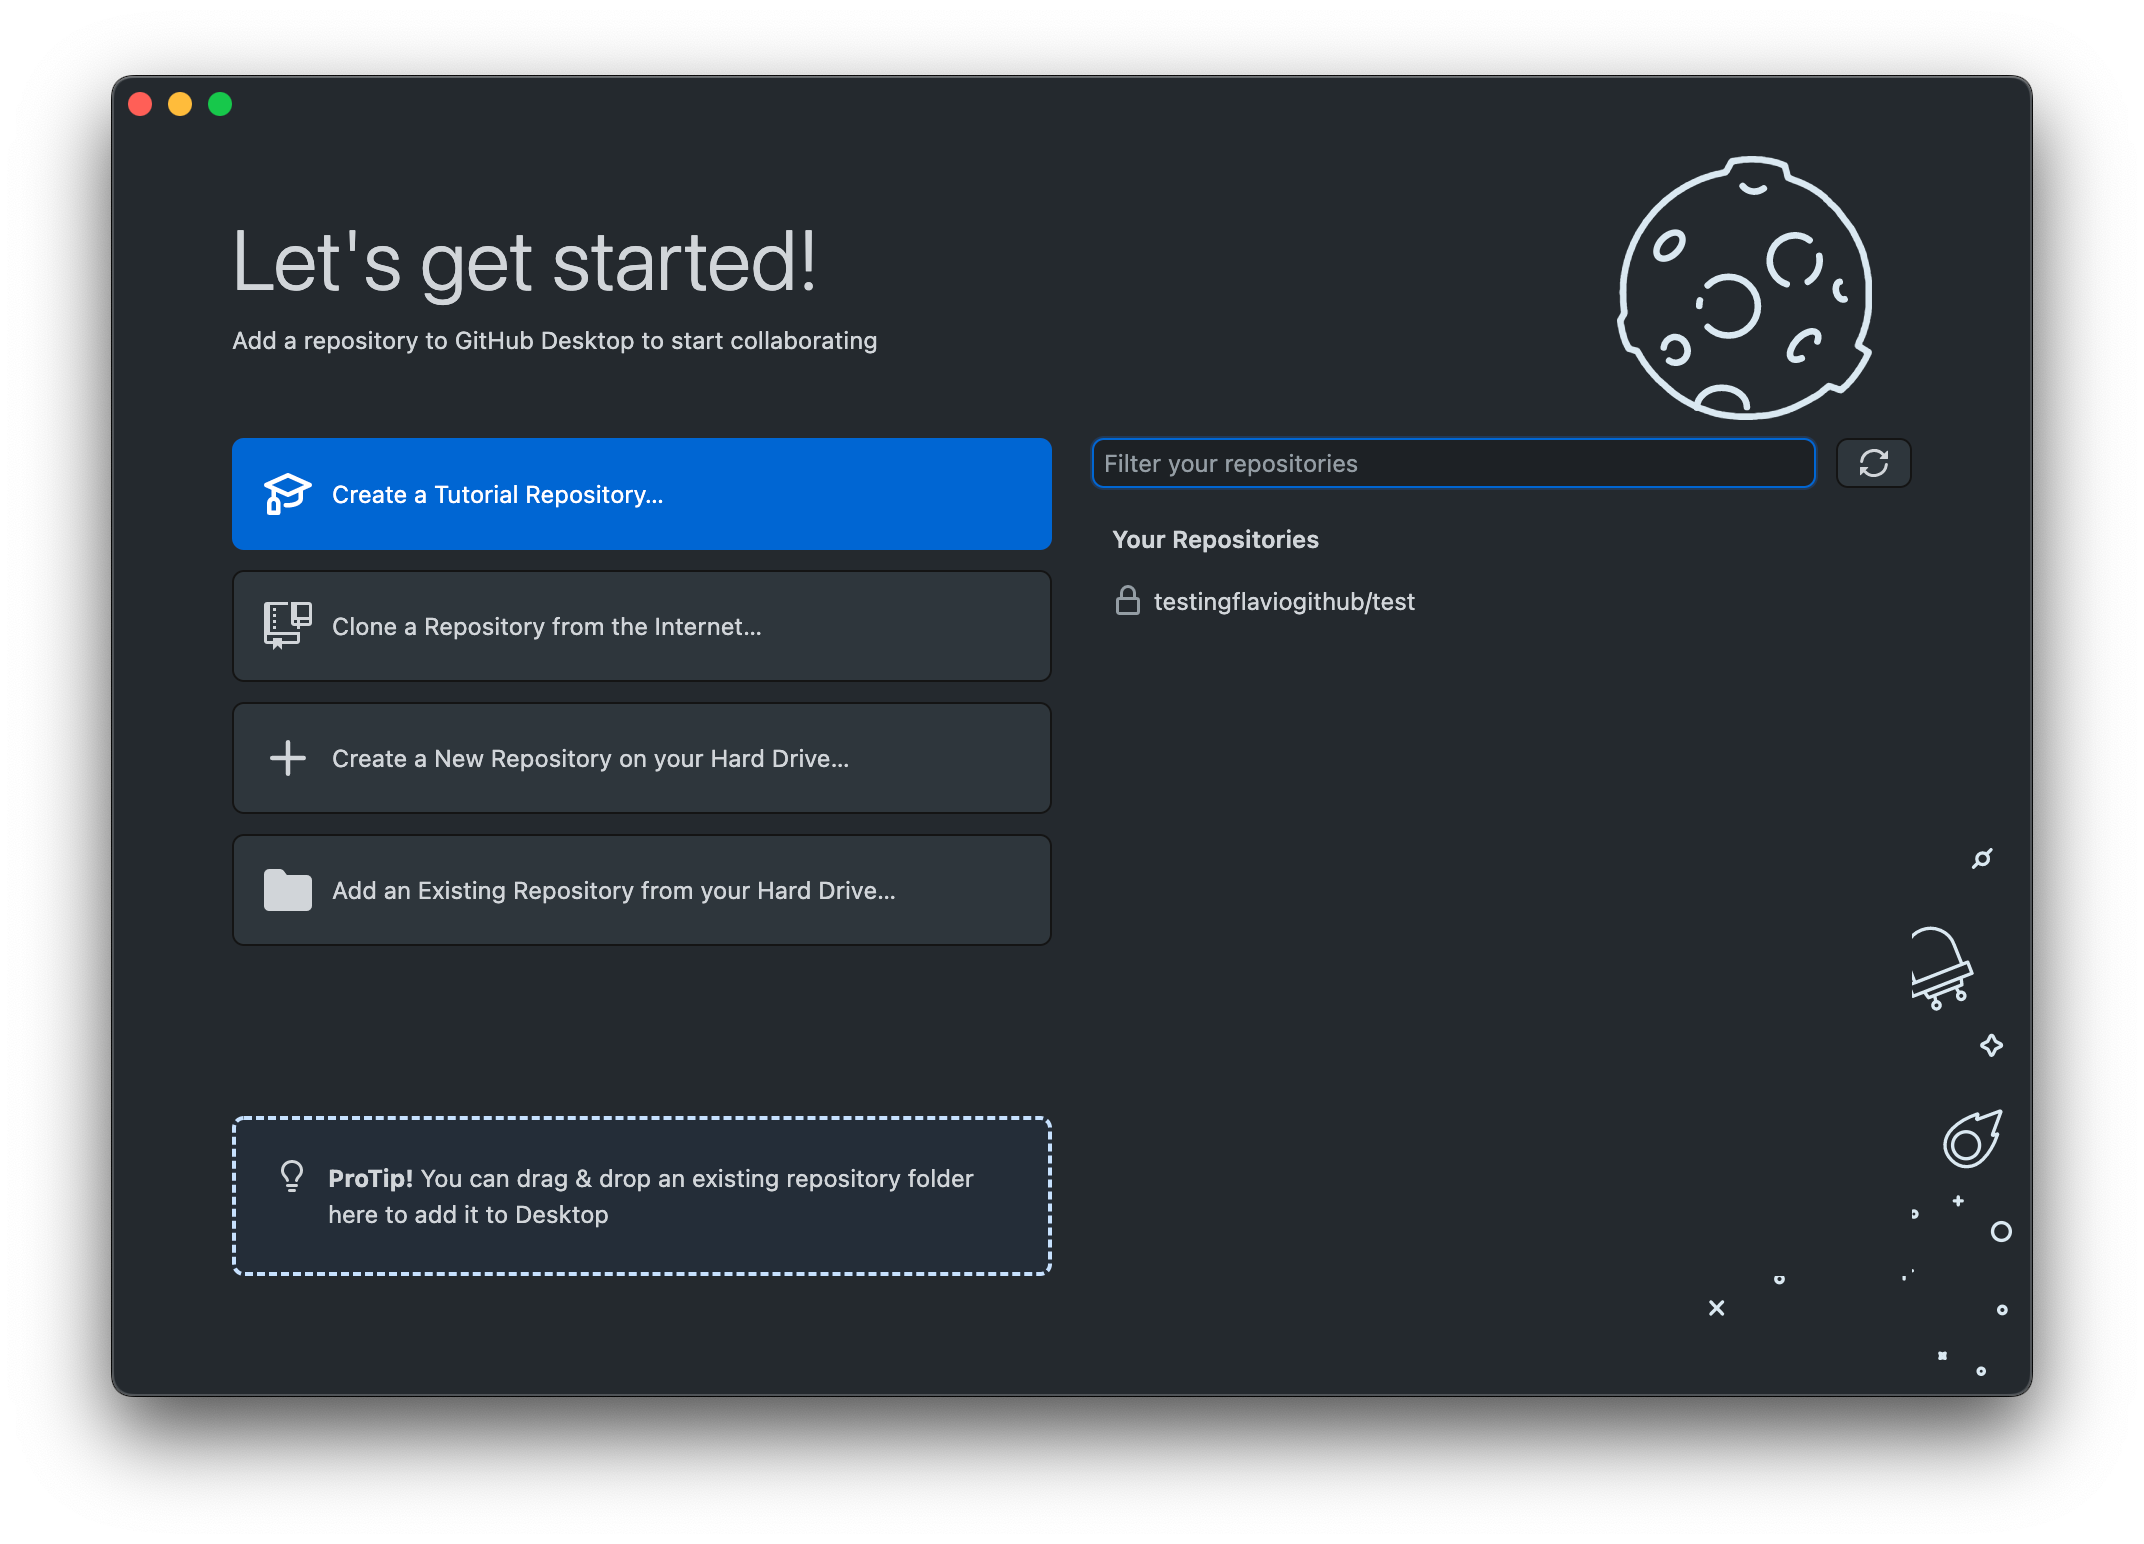Click the refresh repositories icon
Screen dimensions: 2144x1544
click(1873, 463)
